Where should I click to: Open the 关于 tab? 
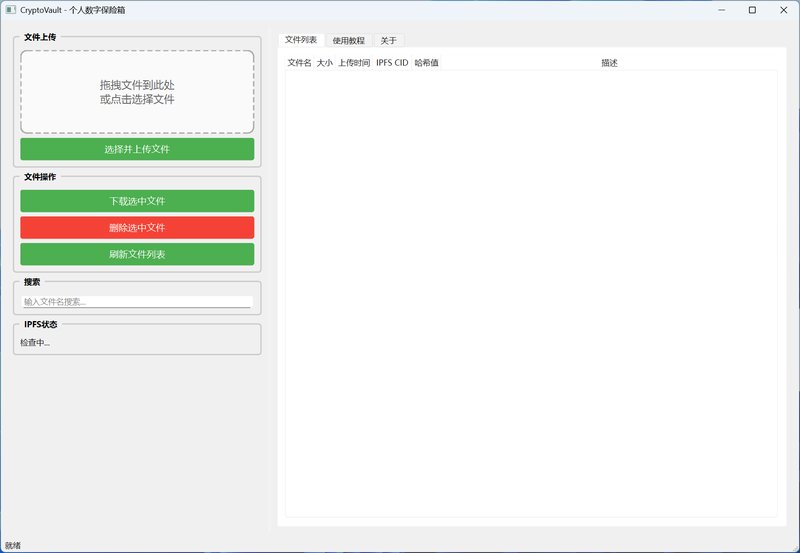click(x=388, y=40)
